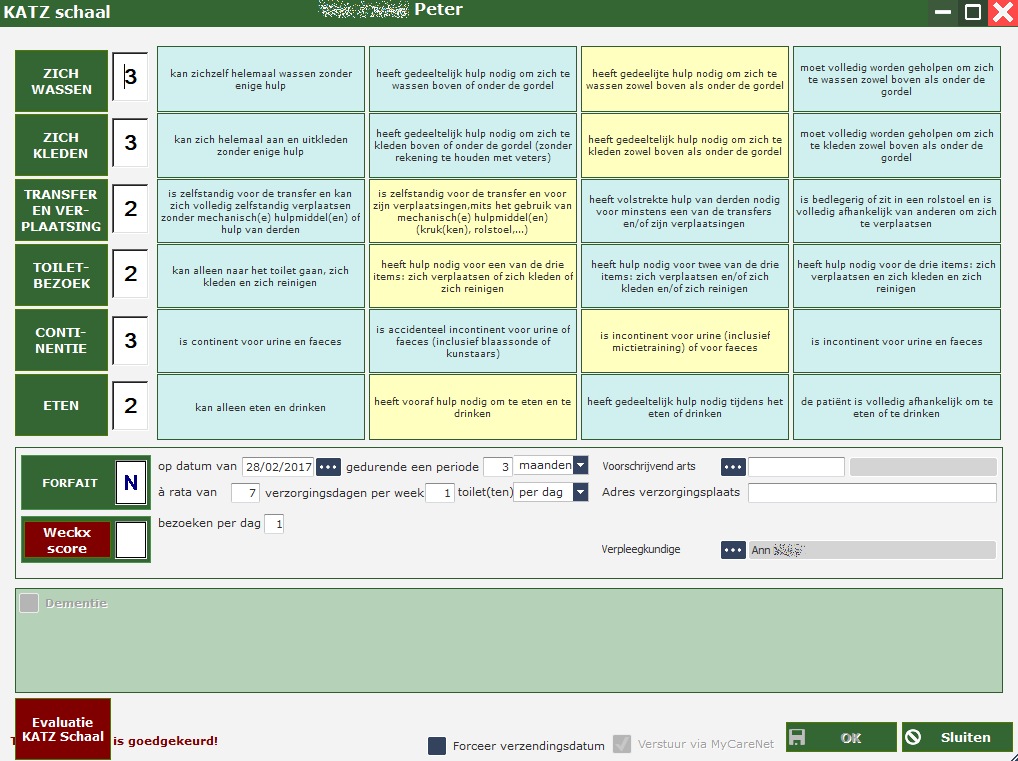This screenshot has width=1018, height=761.
Task: Select 'de patiënt is volledig afhankelijk' eating option
Action: pos(897,407)
